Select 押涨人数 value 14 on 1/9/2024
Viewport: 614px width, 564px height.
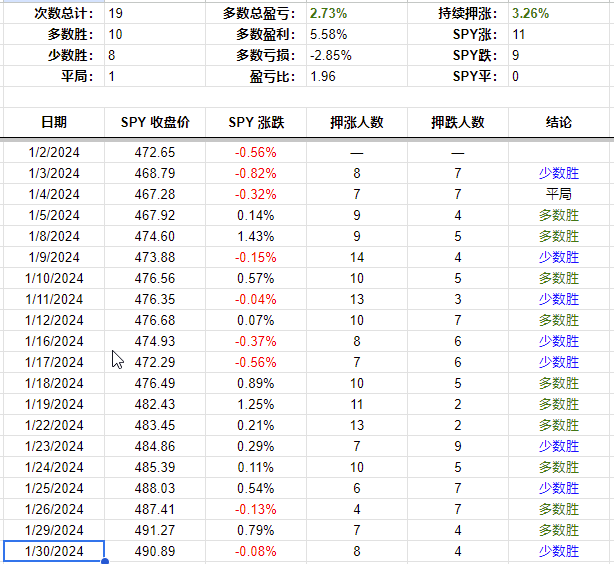tap(357, 257)
